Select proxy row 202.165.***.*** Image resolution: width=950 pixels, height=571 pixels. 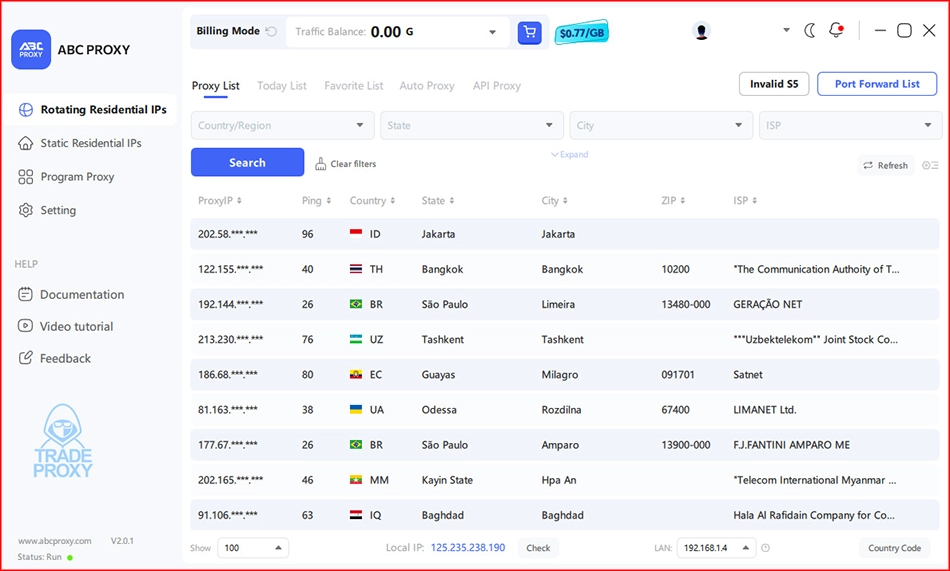coord(565,480)
